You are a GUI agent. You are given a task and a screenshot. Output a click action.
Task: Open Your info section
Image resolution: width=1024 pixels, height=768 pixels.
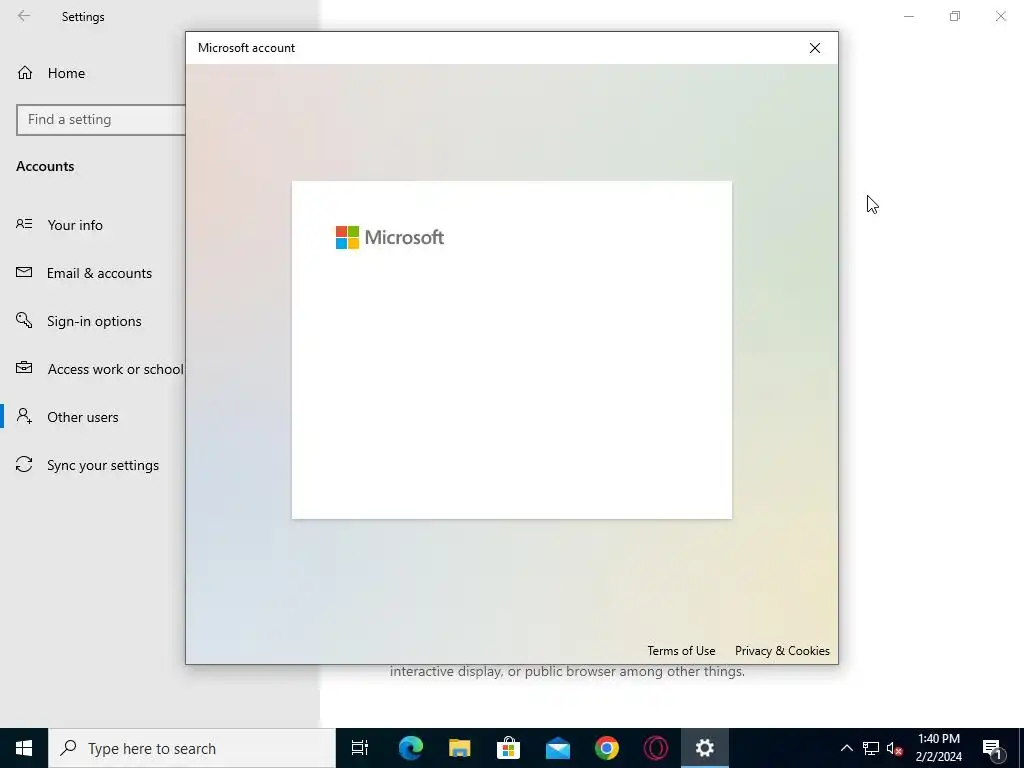75,225
